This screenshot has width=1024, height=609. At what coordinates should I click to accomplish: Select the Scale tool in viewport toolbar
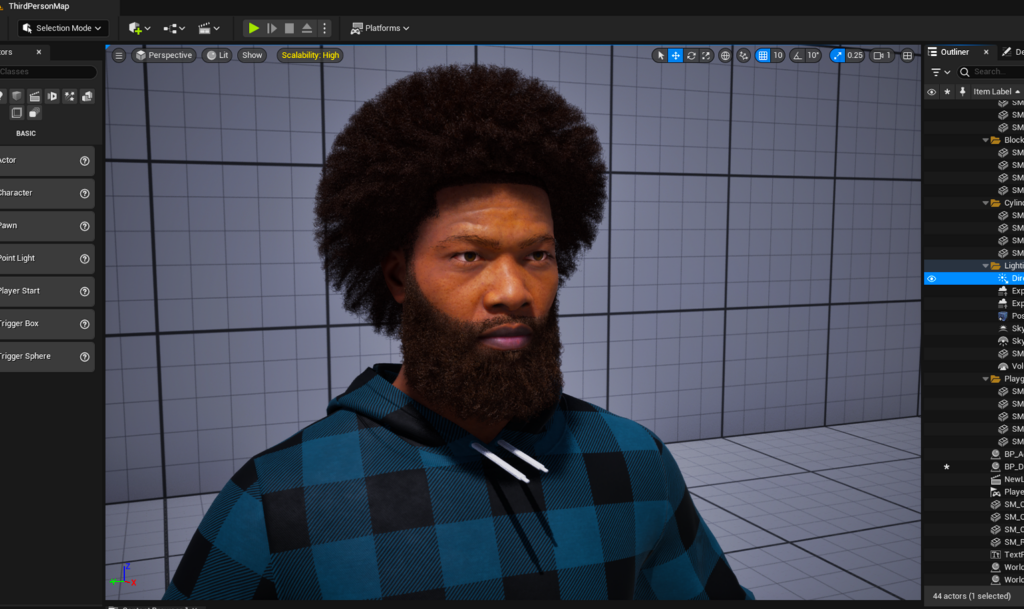point(706,55)
